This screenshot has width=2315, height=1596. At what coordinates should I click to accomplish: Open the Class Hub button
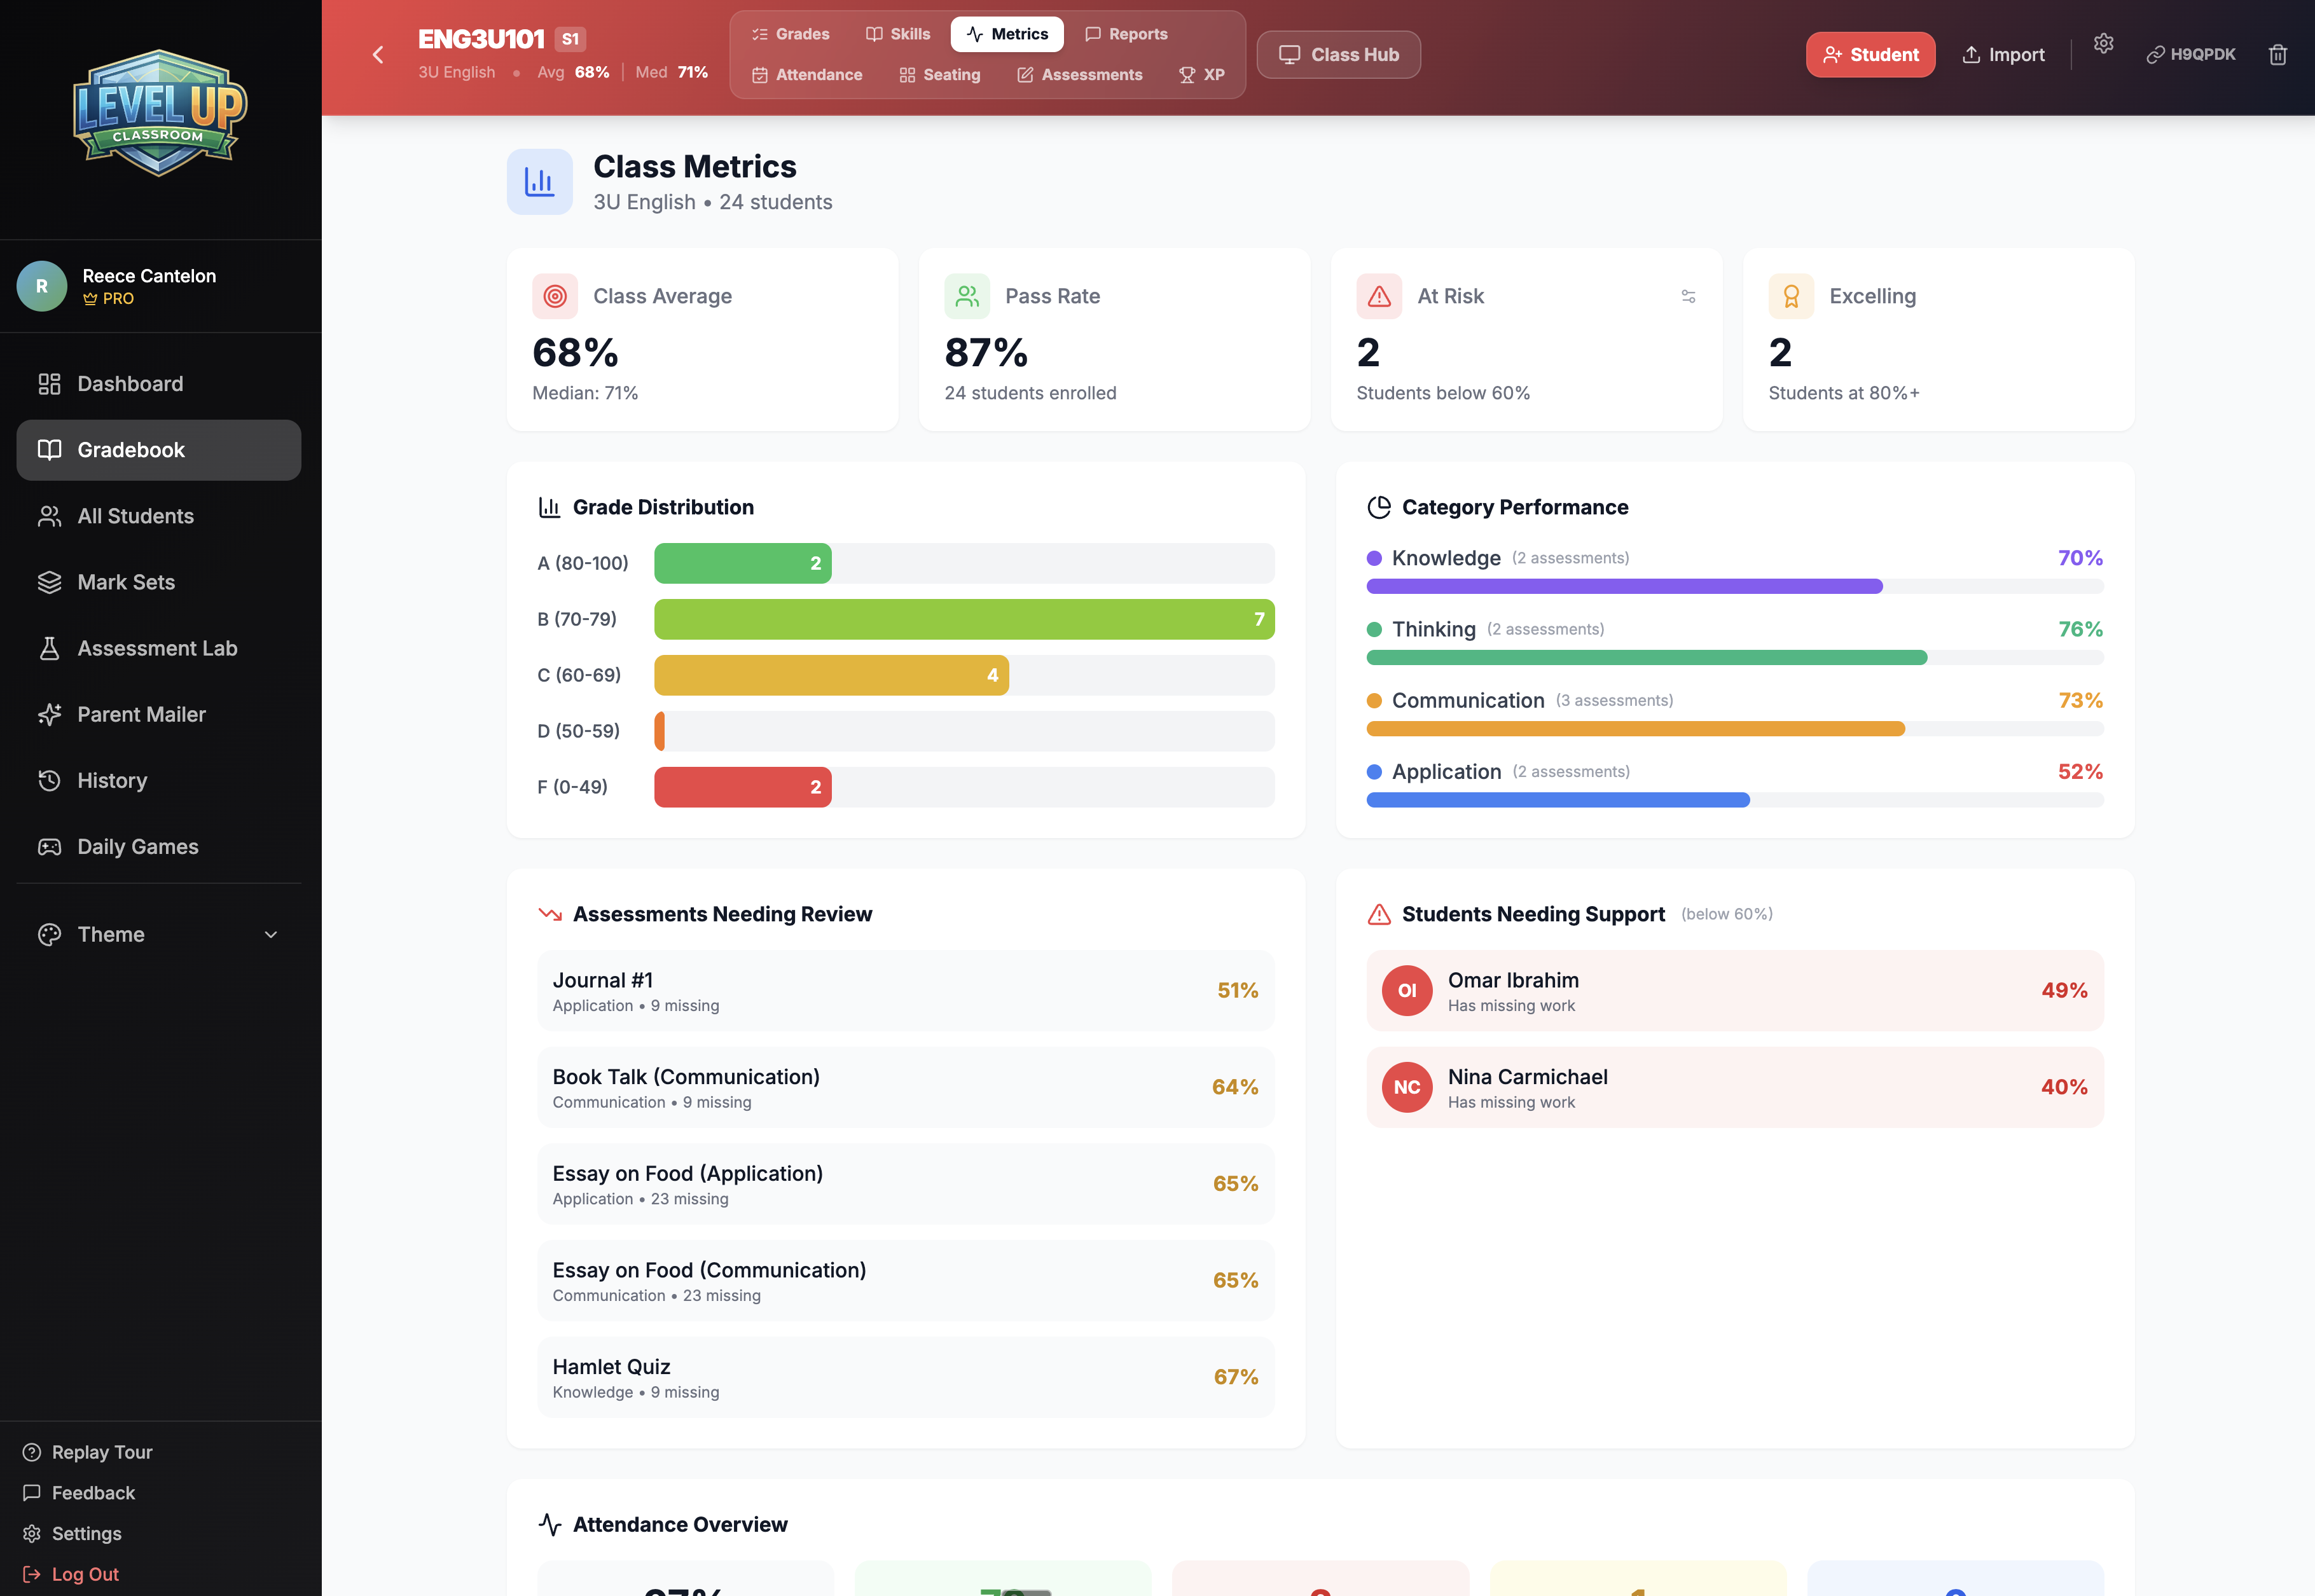(x=1338, y=55)
